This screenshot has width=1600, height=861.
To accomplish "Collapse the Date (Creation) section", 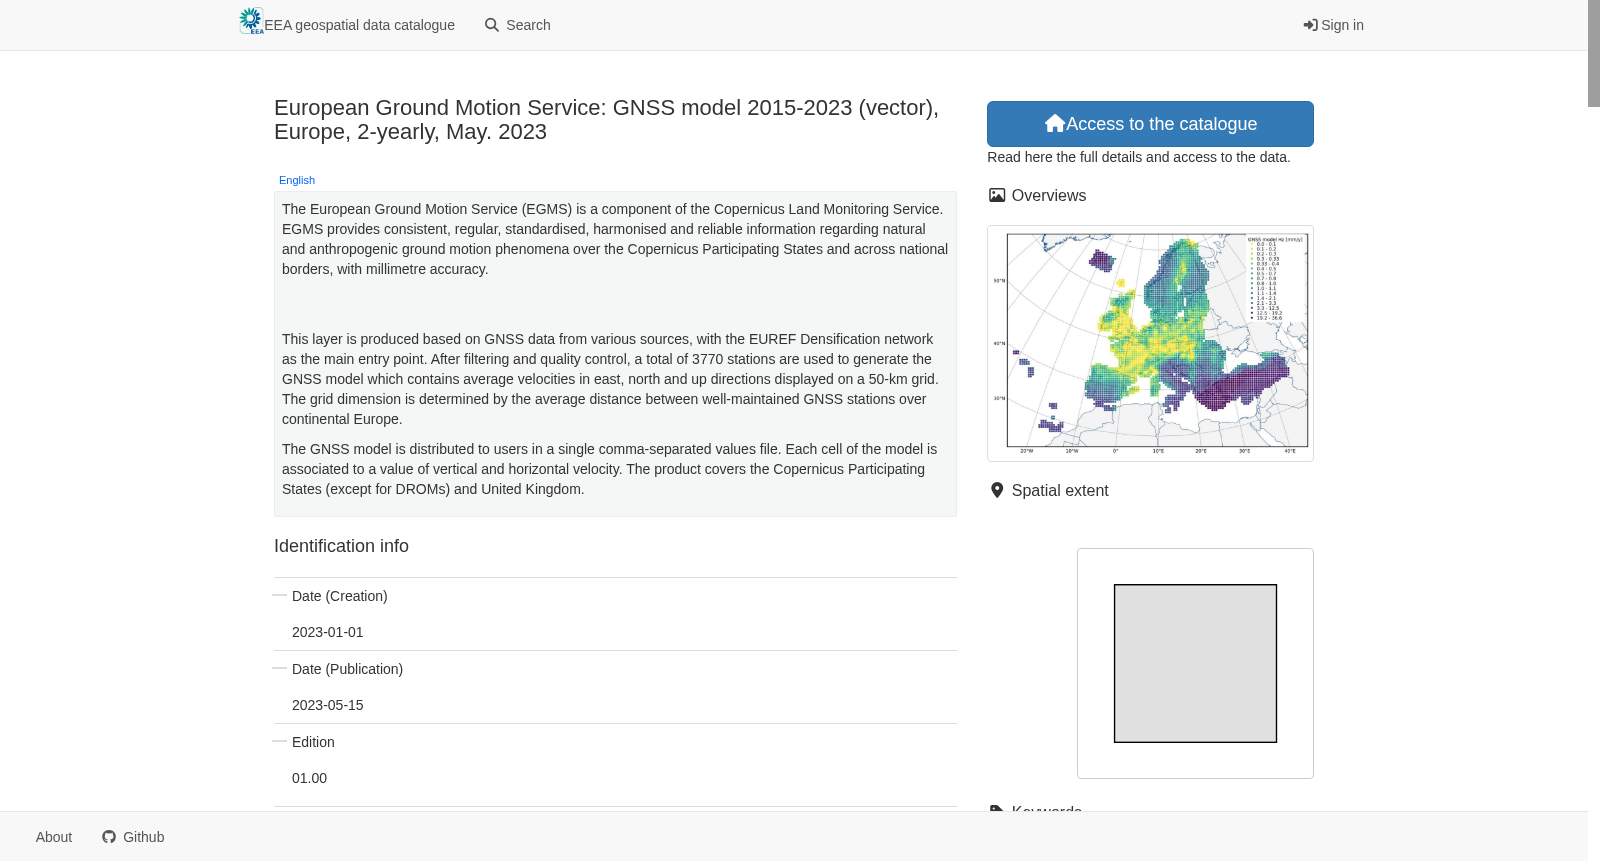I will [x=280, y=595].
